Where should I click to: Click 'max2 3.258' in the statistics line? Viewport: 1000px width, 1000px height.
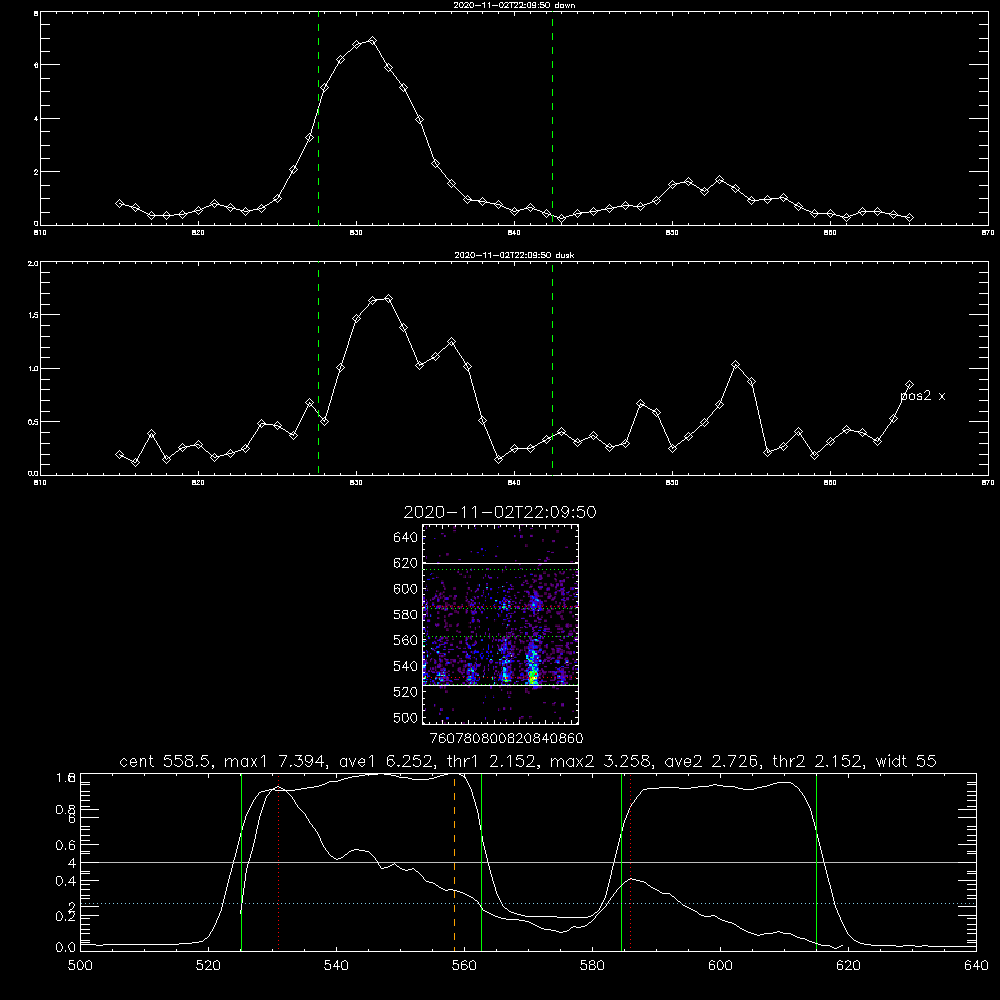point(601,761)
